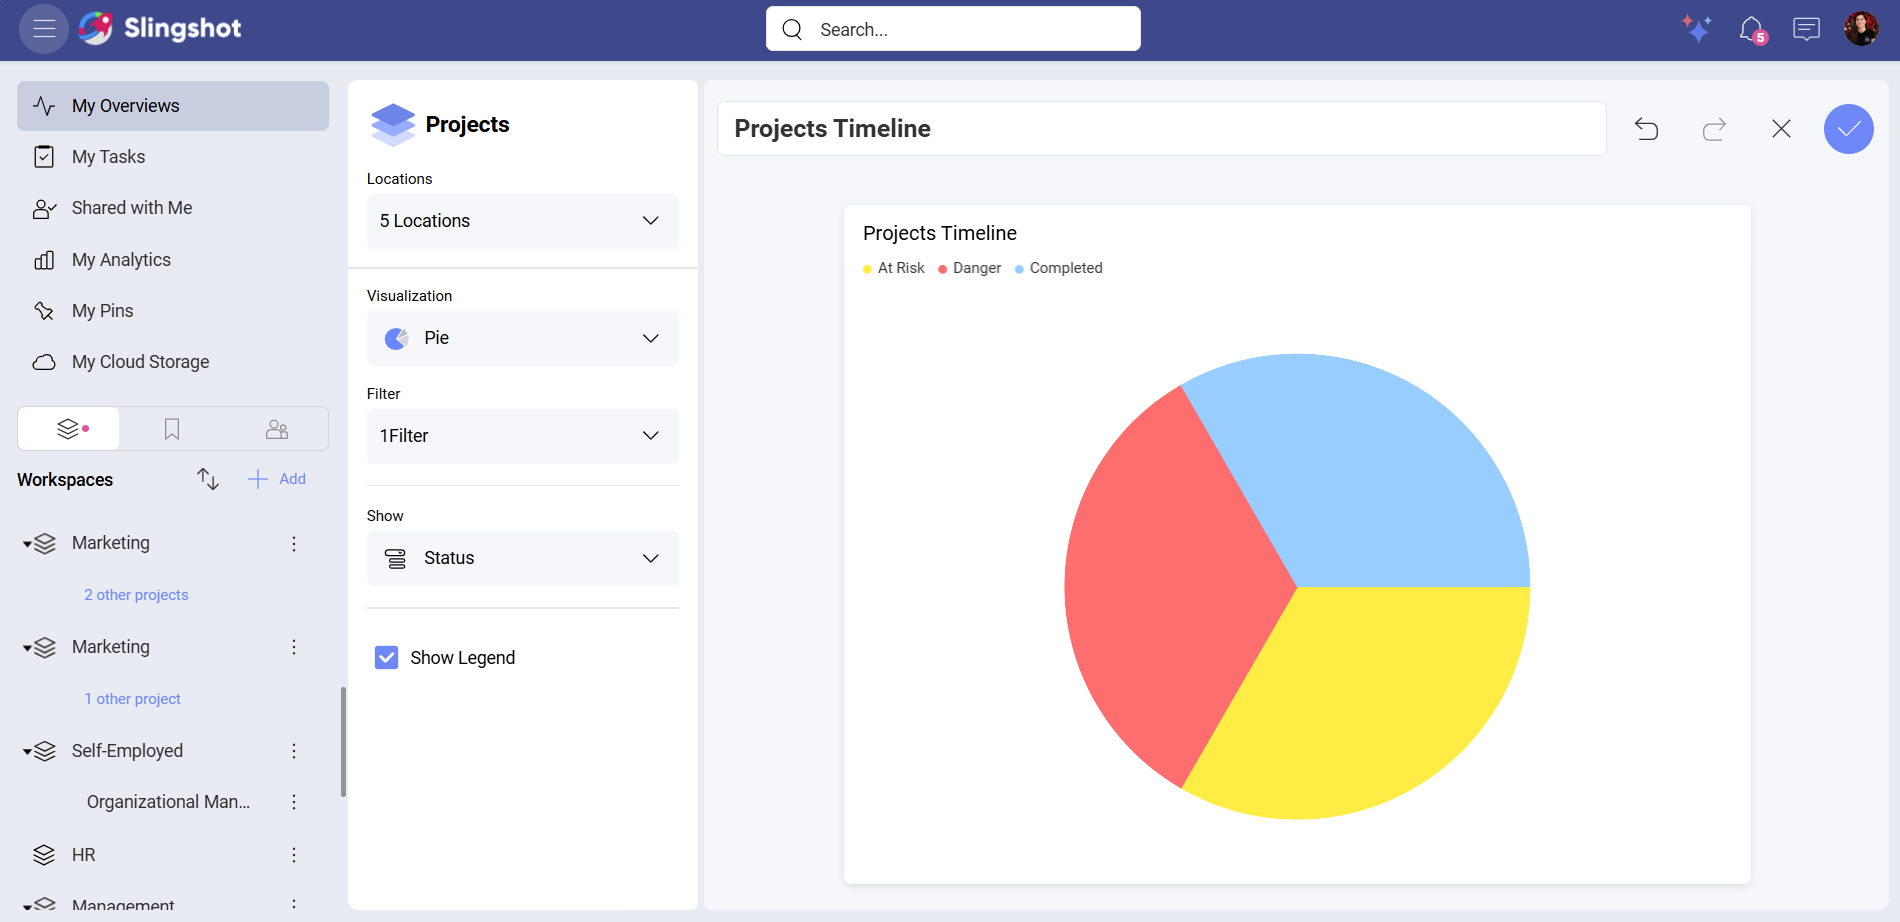Open the 5 Locations dropdown

tap(522, 221)
